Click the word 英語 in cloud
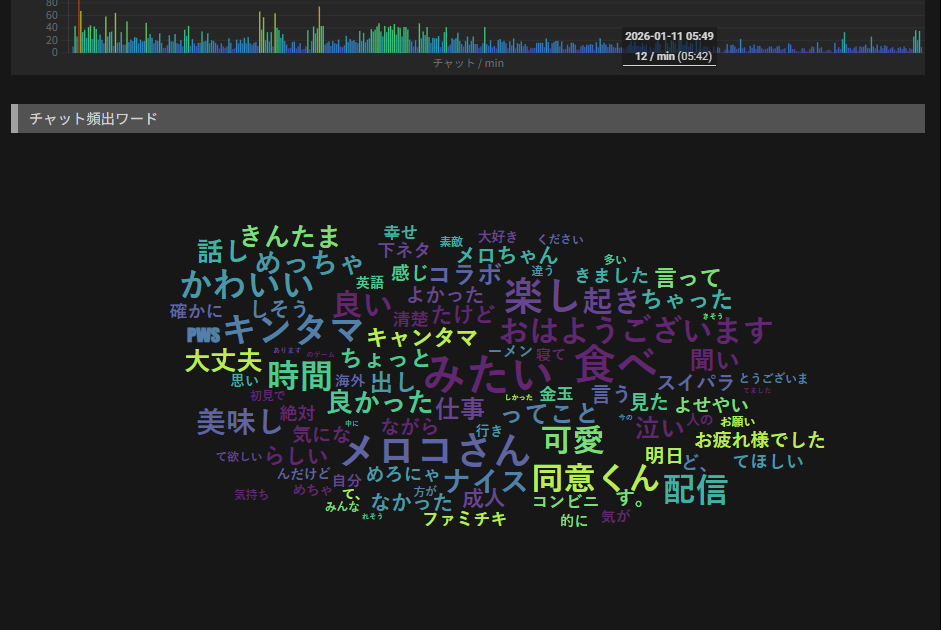The height and width of the screenshot is (630, 941). pos(370,283)
